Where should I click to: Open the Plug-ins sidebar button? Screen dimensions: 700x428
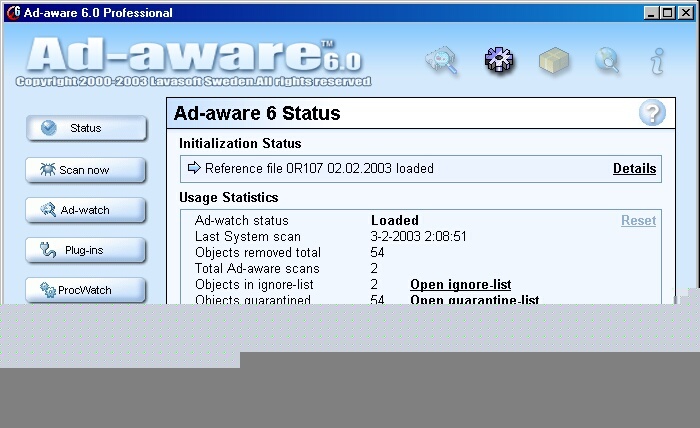(x=86, y=250)
